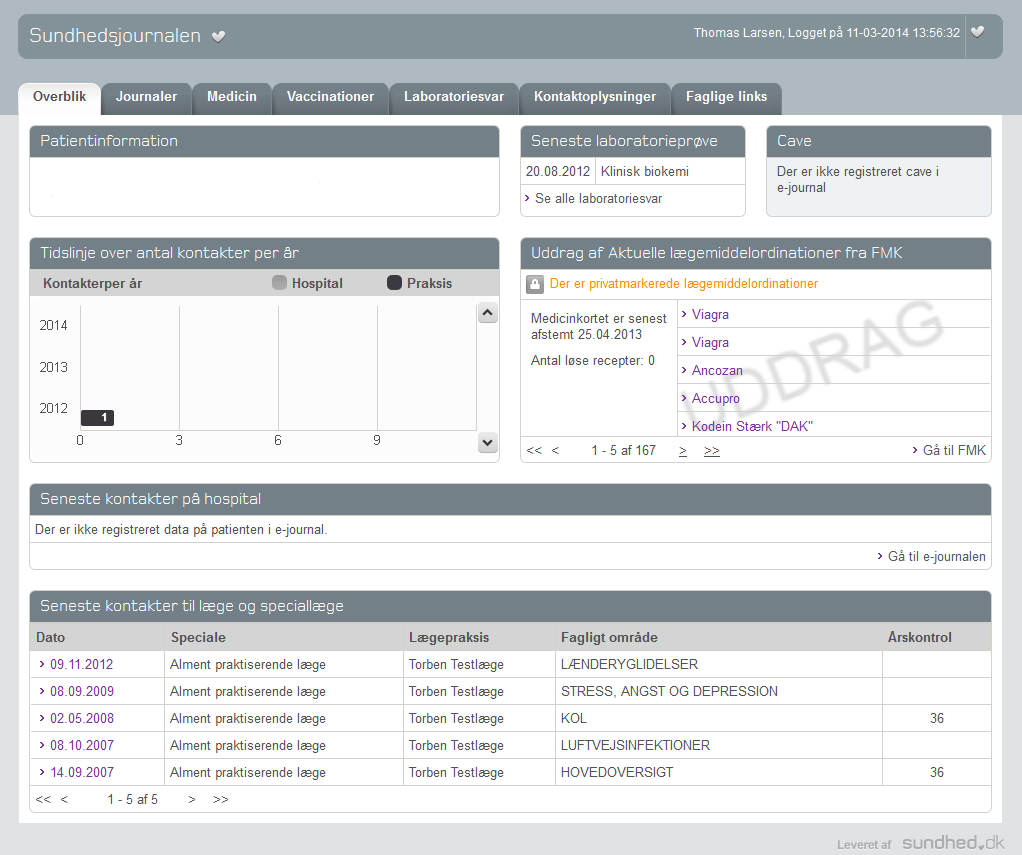Image resolution: width=1022 pixels, height=855 pixels.
Task: Click the heart icon after the login timestamp
Action: pyautogui.click(x=977, y=32)
